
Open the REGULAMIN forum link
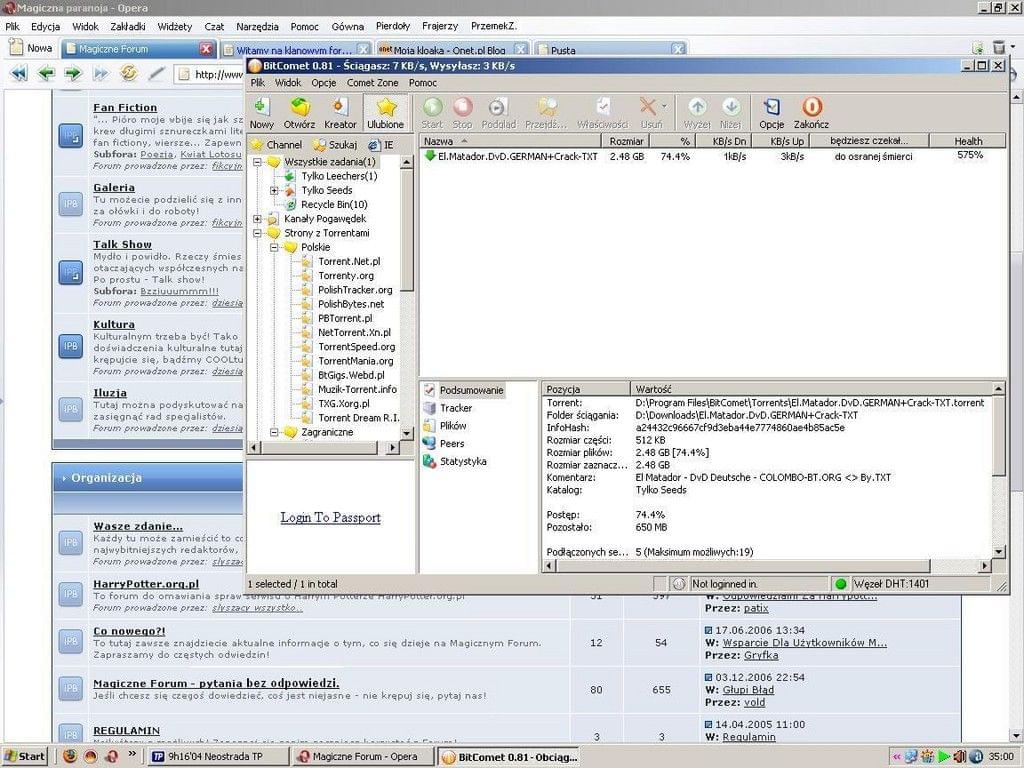[x=127, y=731]
